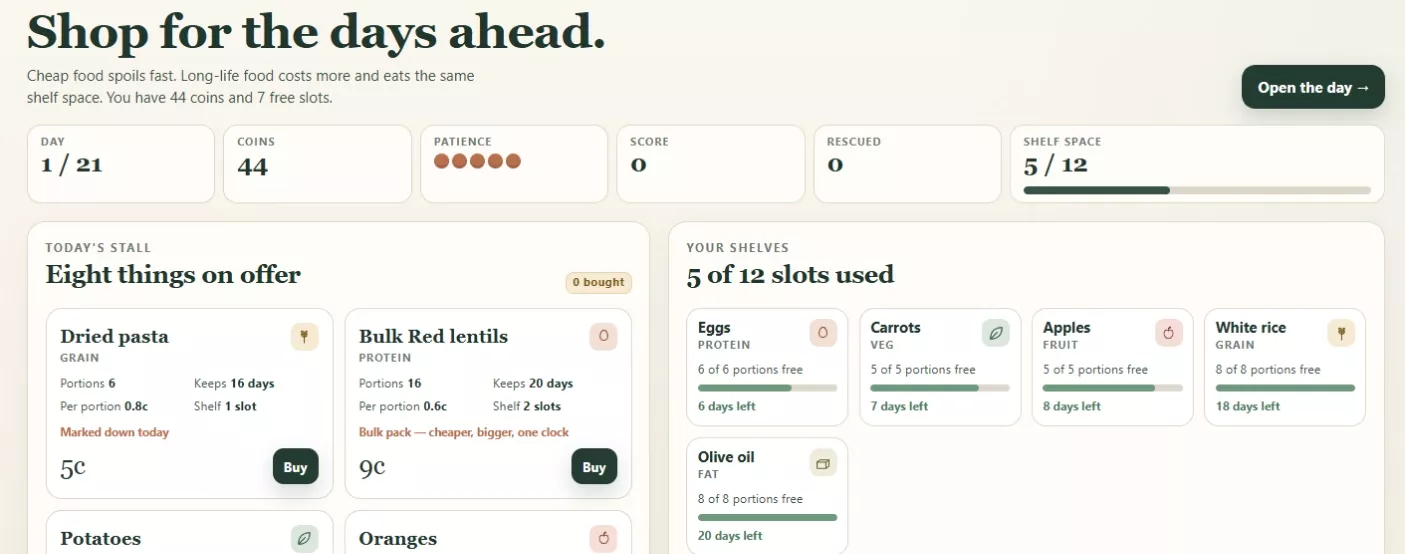Image resolution: width=1405 pixels, height=554 pixels.
Task: Click the grain icon on White rice shelf item
Action: click(x=1341, y=333)
